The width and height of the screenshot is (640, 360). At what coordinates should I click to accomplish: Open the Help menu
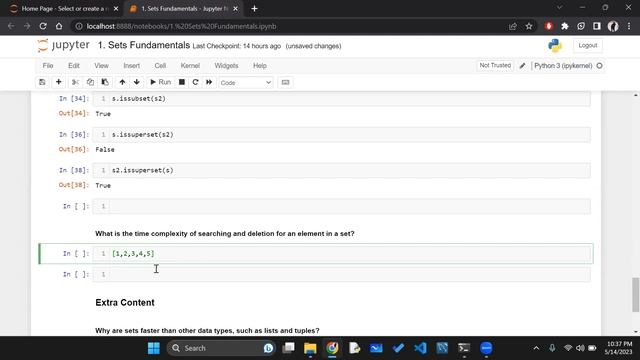(260, 66)
